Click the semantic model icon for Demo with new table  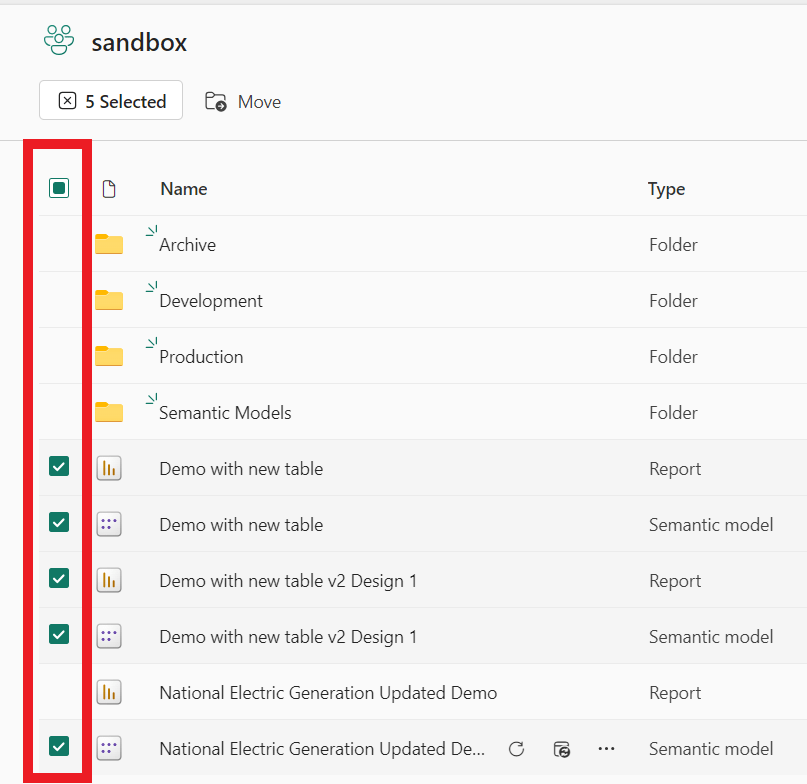coord(110,524)
